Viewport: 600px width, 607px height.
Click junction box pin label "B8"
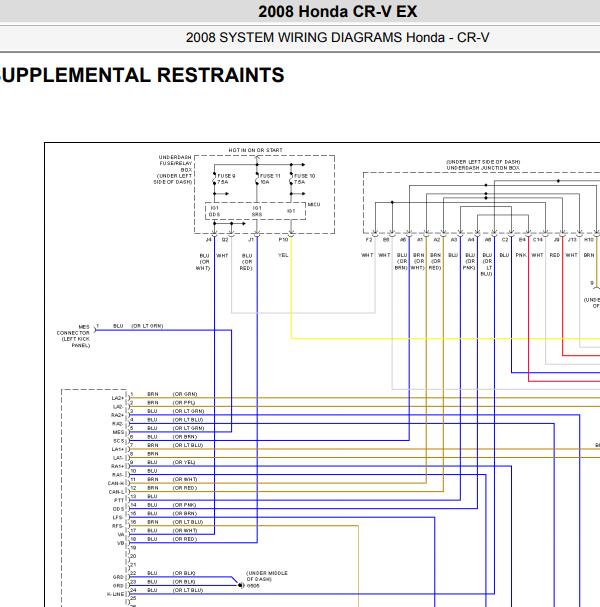pos(386,240)
